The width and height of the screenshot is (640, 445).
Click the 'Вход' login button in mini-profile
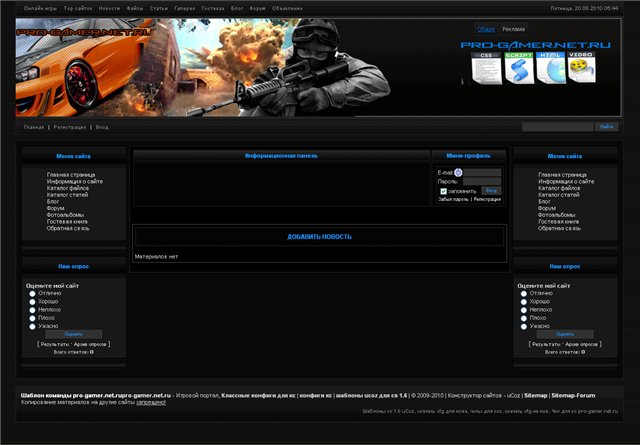(491, 191)
